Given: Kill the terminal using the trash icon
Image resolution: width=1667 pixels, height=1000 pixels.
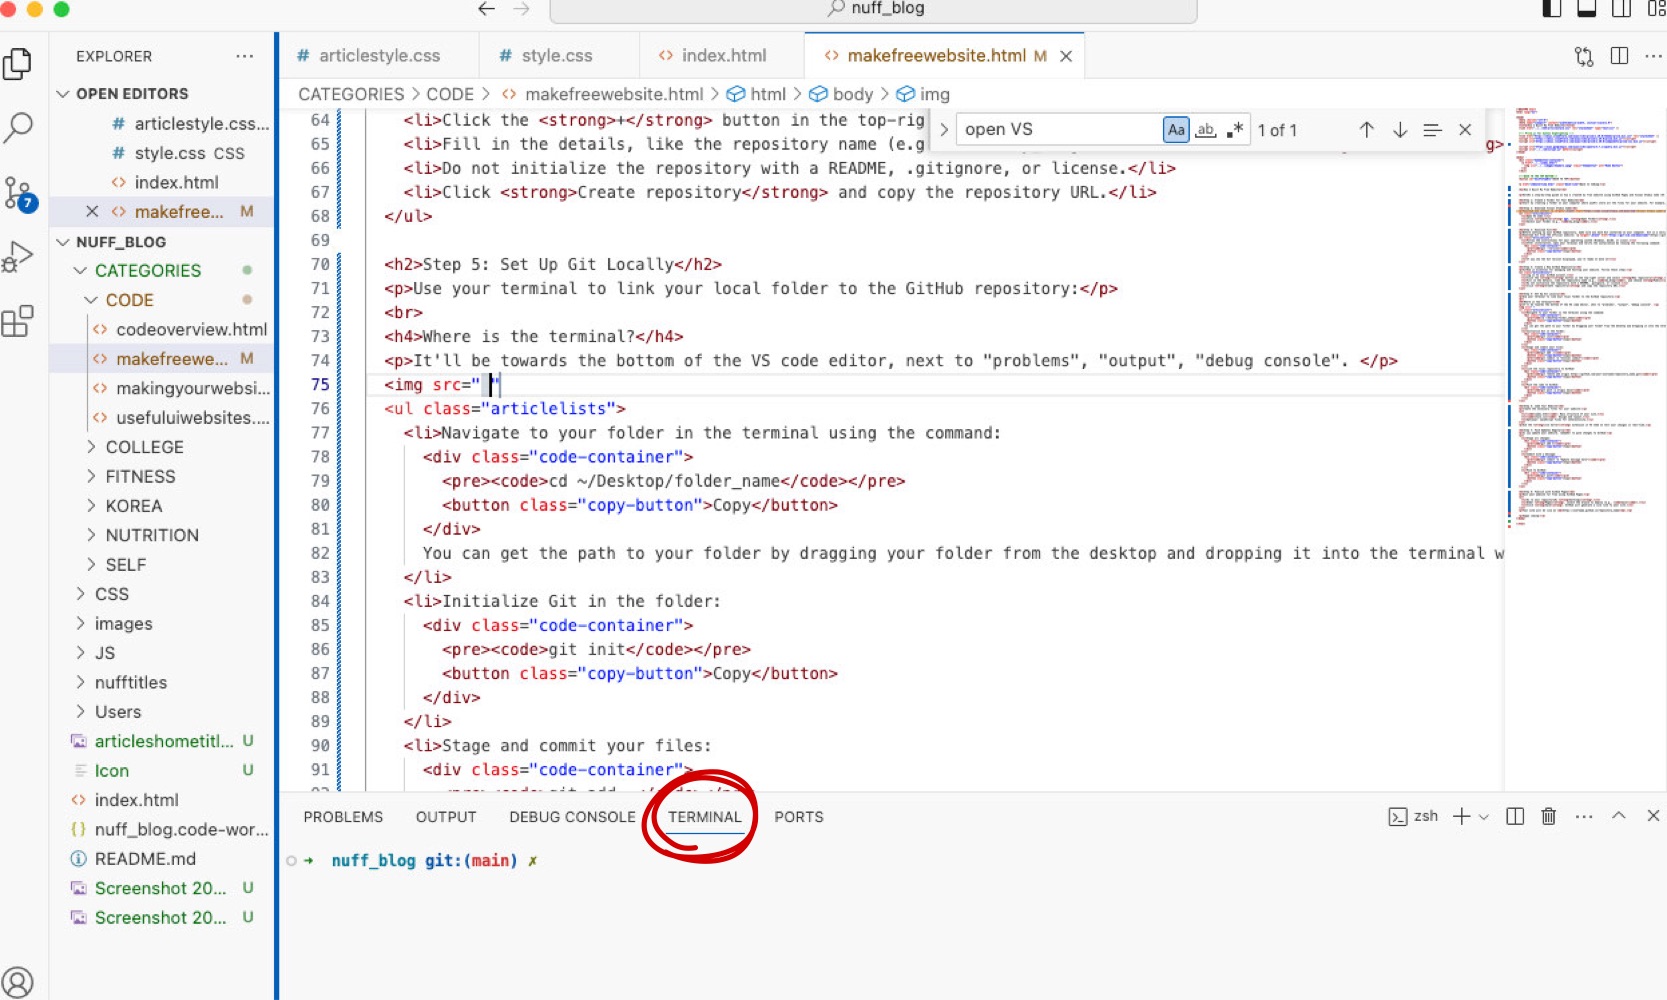Looking at the screenshot, I should click(1548, 816).
